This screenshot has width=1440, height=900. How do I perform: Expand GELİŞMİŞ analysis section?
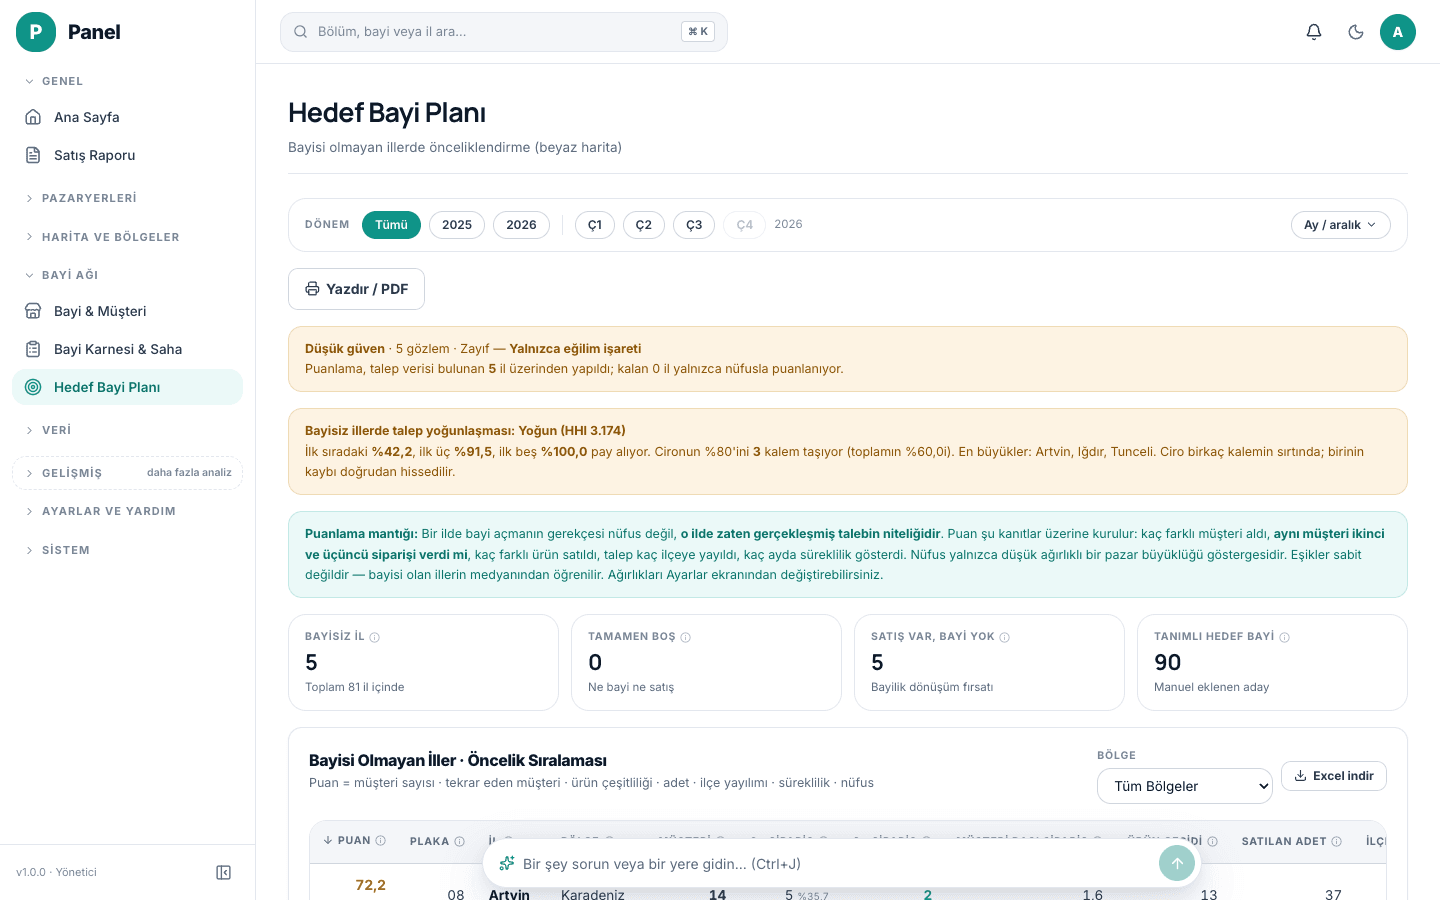tap(127, 473)
